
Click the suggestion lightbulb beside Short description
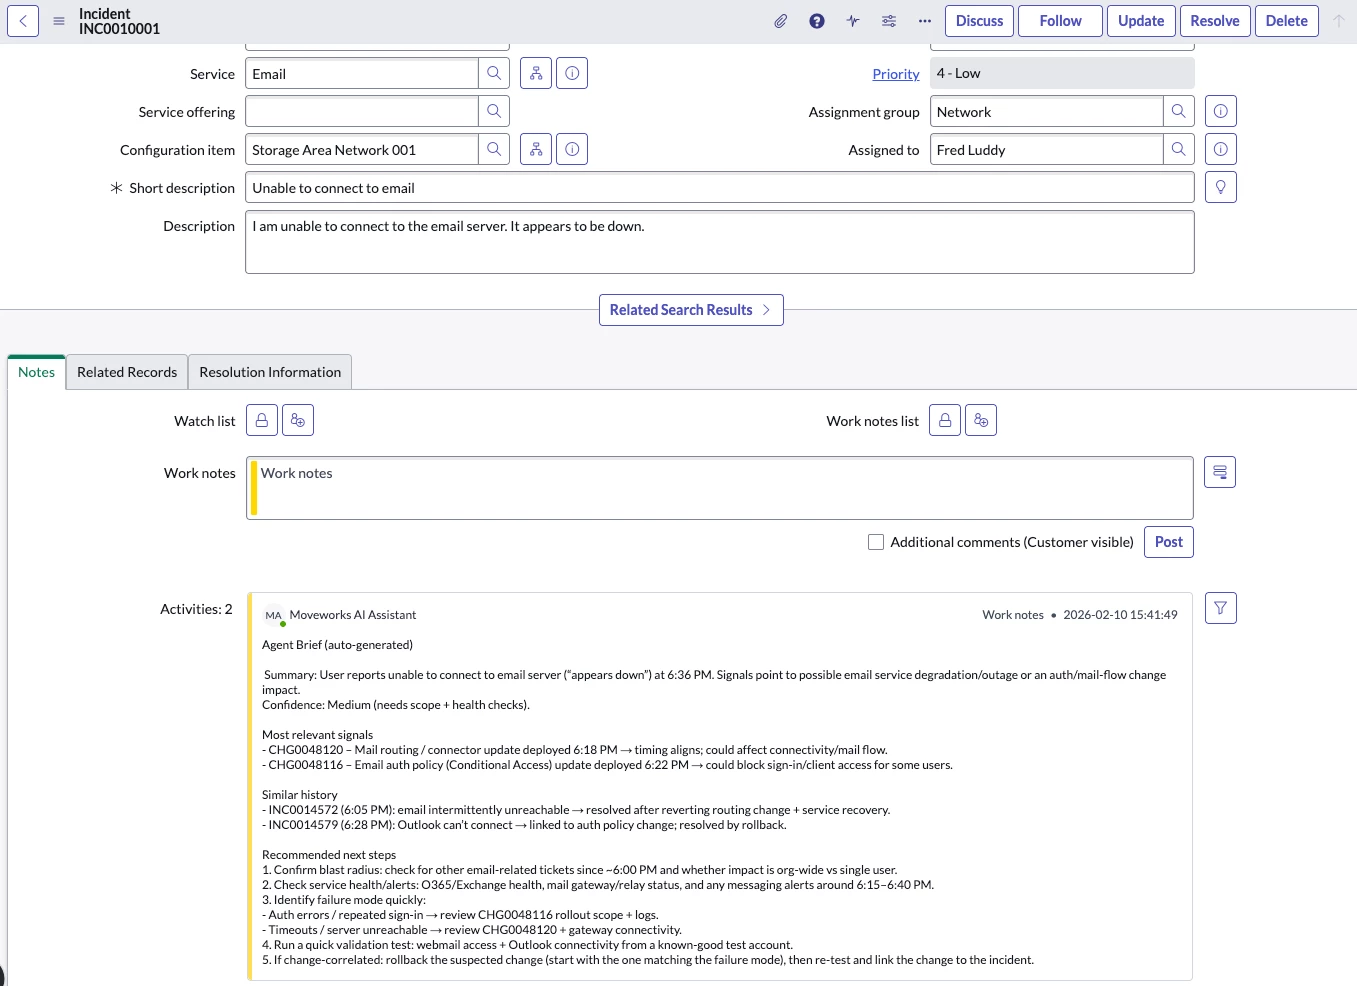[1221, 187]
